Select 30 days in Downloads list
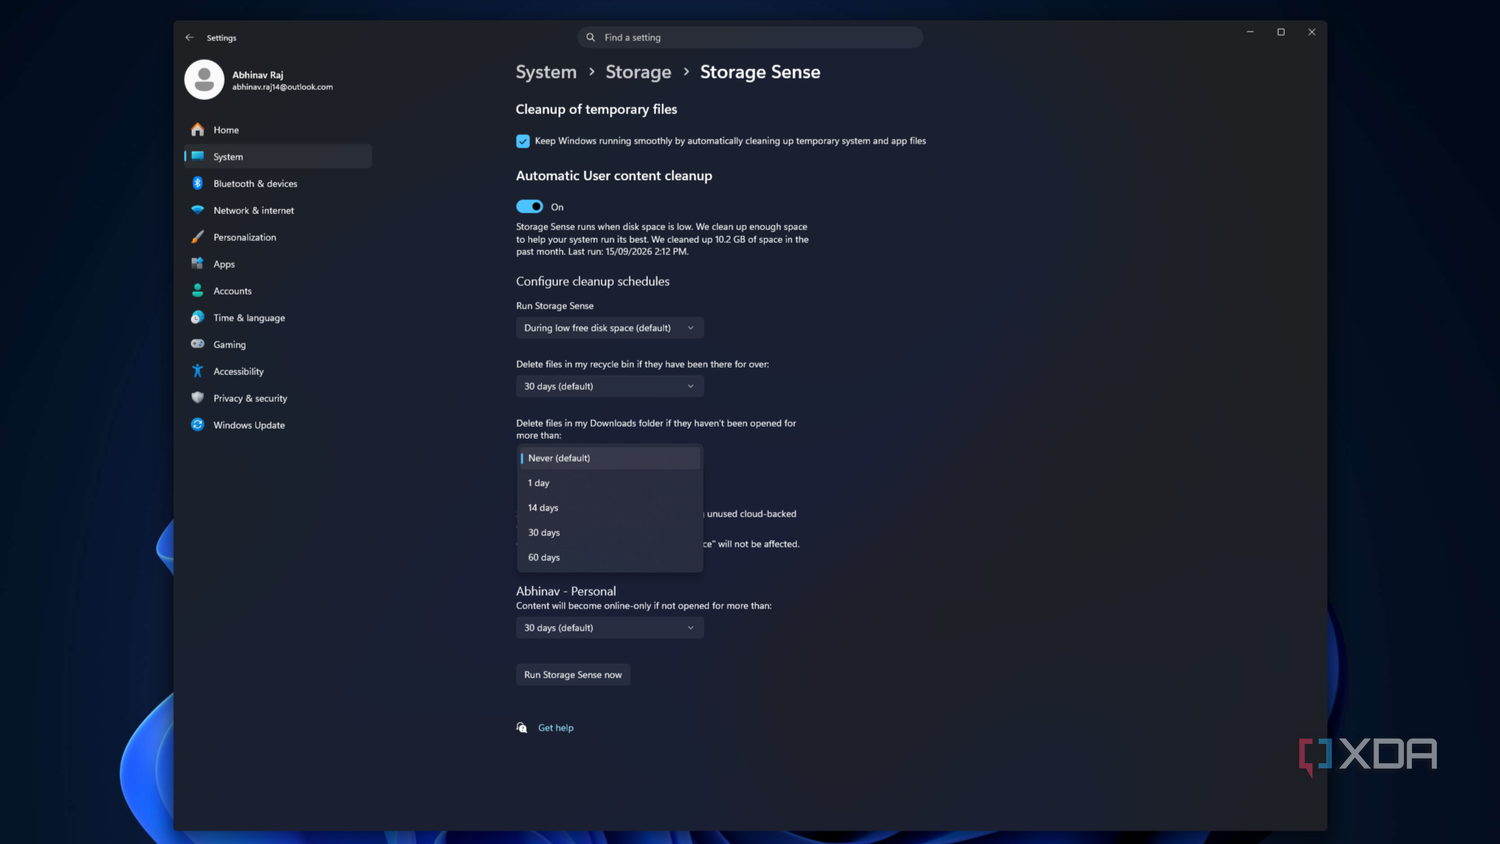This screenshot has width=1500, height=844. [609, 533]
